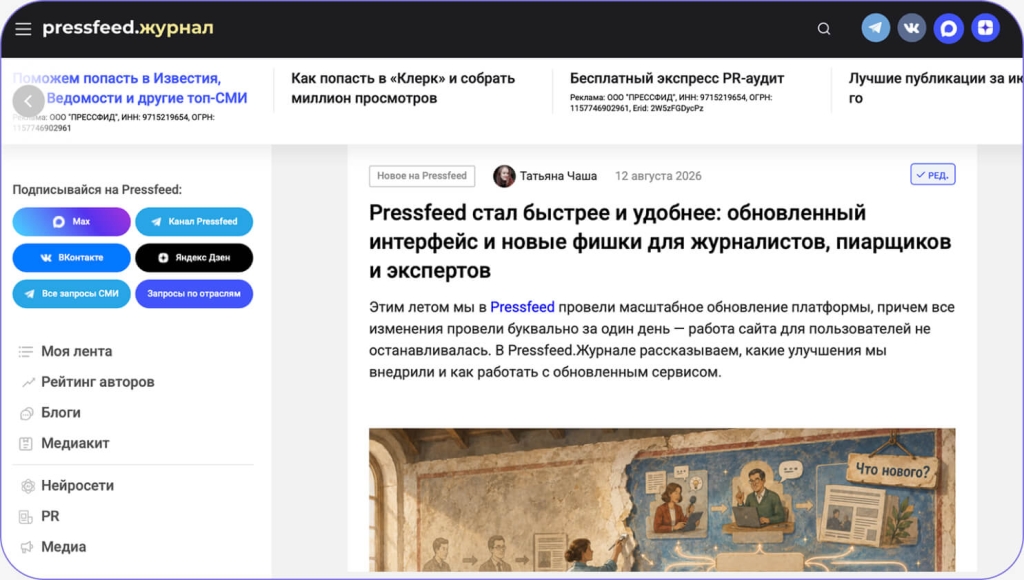Screen dimensions: 1024x580
Task: Subscribe via Канал Pressfeed button
Action: [194, 221]
